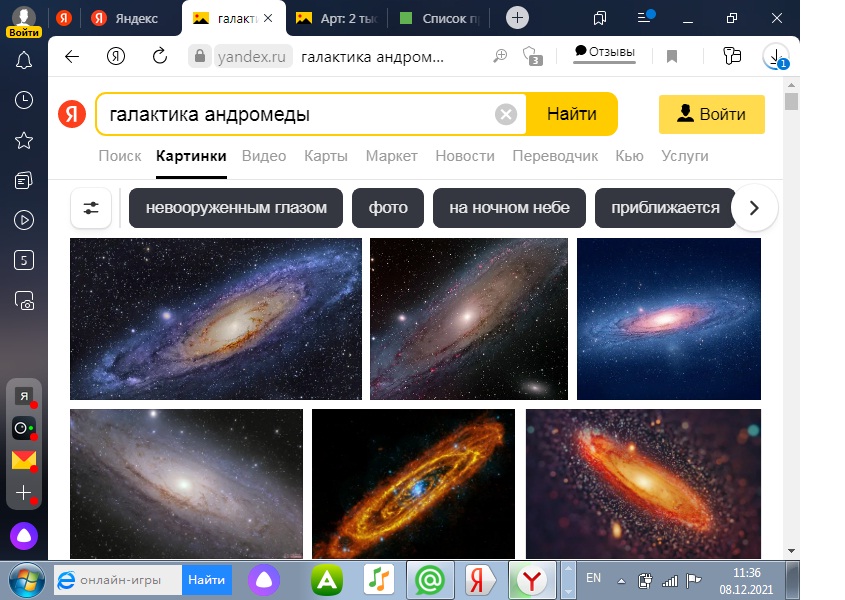Screen dimensions: 845x600
Task: Switch to Видео search tab
Action: 264,156
